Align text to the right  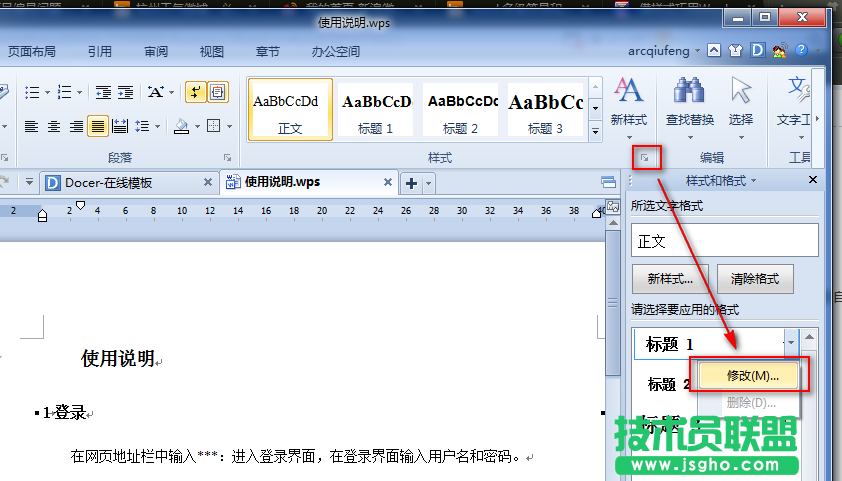coord(76,126)
